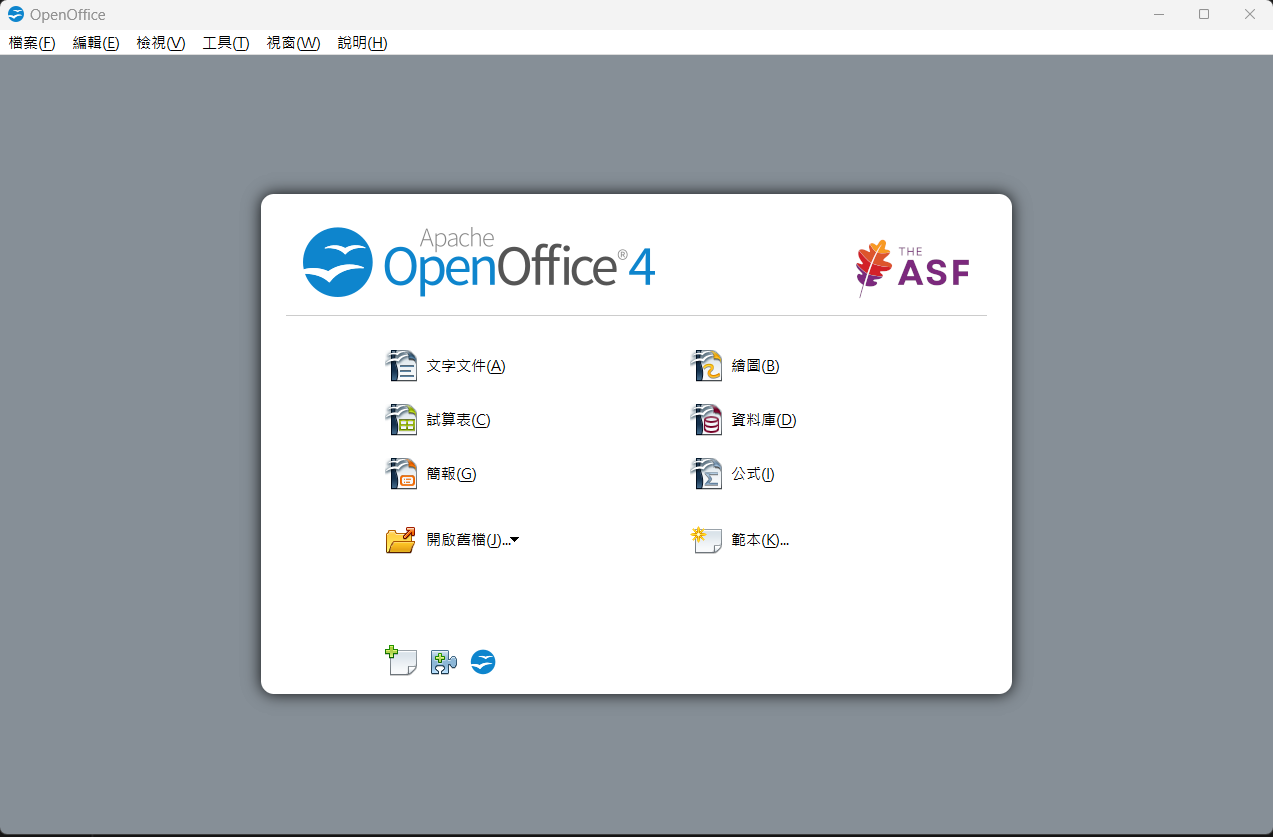Click the 公式 formula icon
This screenshot has height=837, width=1273.
706,474
